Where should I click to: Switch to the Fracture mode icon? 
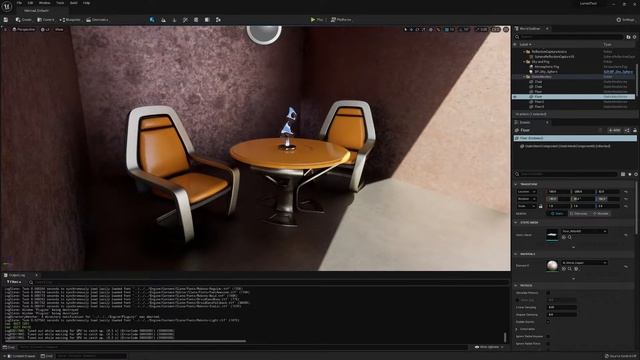click(207, 20)
